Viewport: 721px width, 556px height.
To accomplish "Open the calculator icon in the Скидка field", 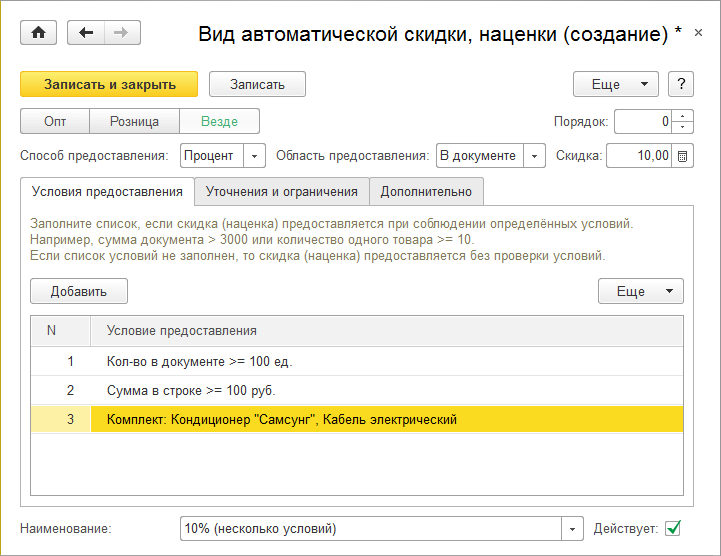I will (683, 156).
